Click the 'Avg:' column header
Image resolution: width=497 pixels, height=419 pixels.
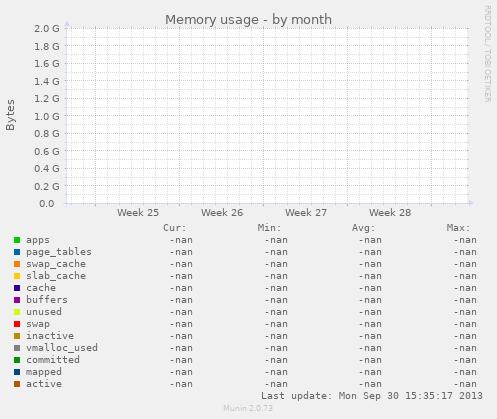(364, 228)
